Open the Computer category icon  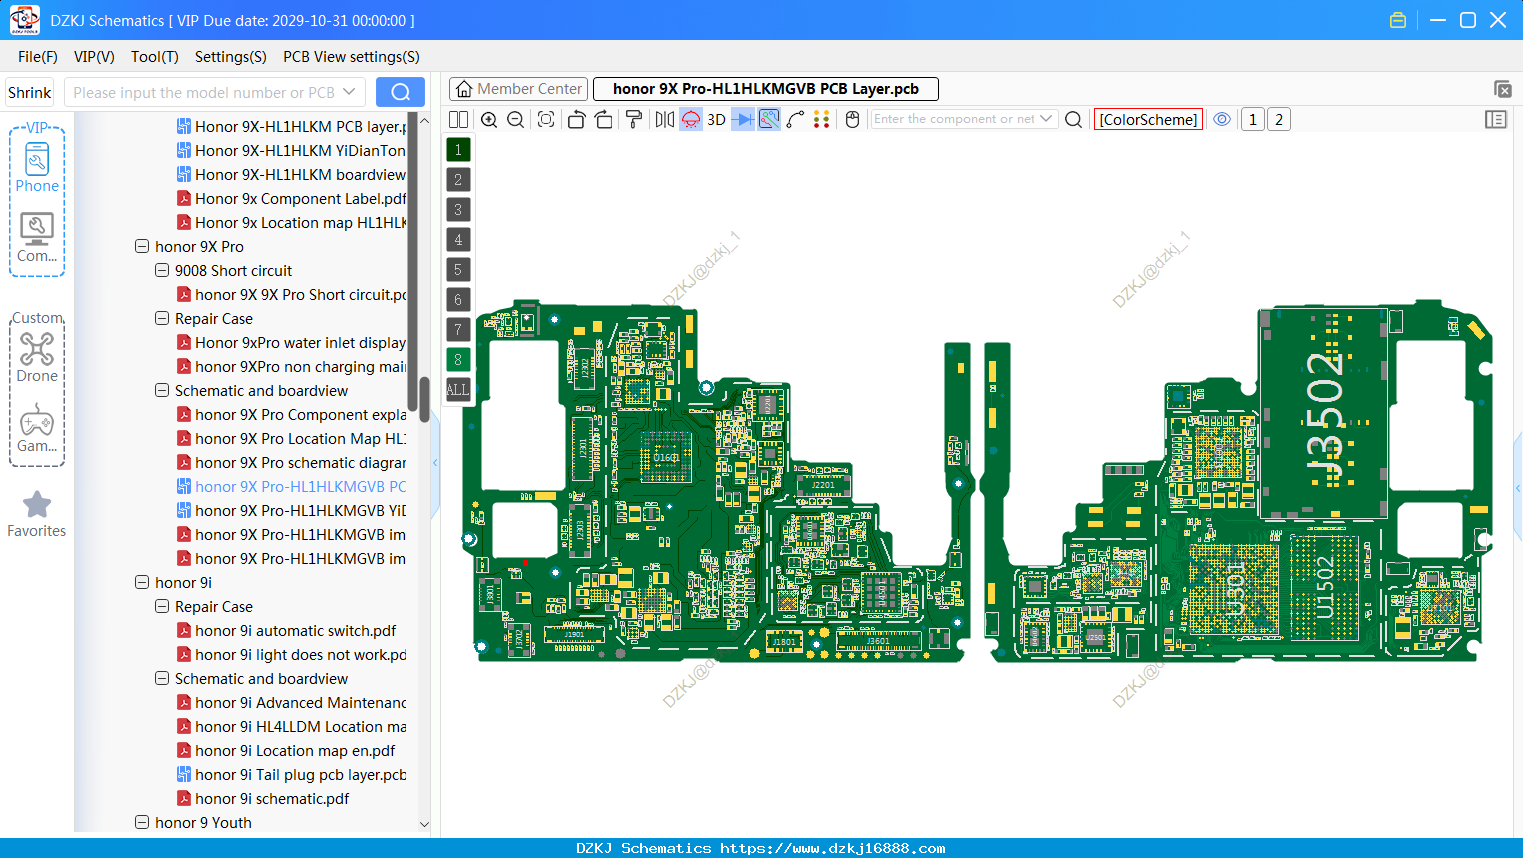click(37, 238)
